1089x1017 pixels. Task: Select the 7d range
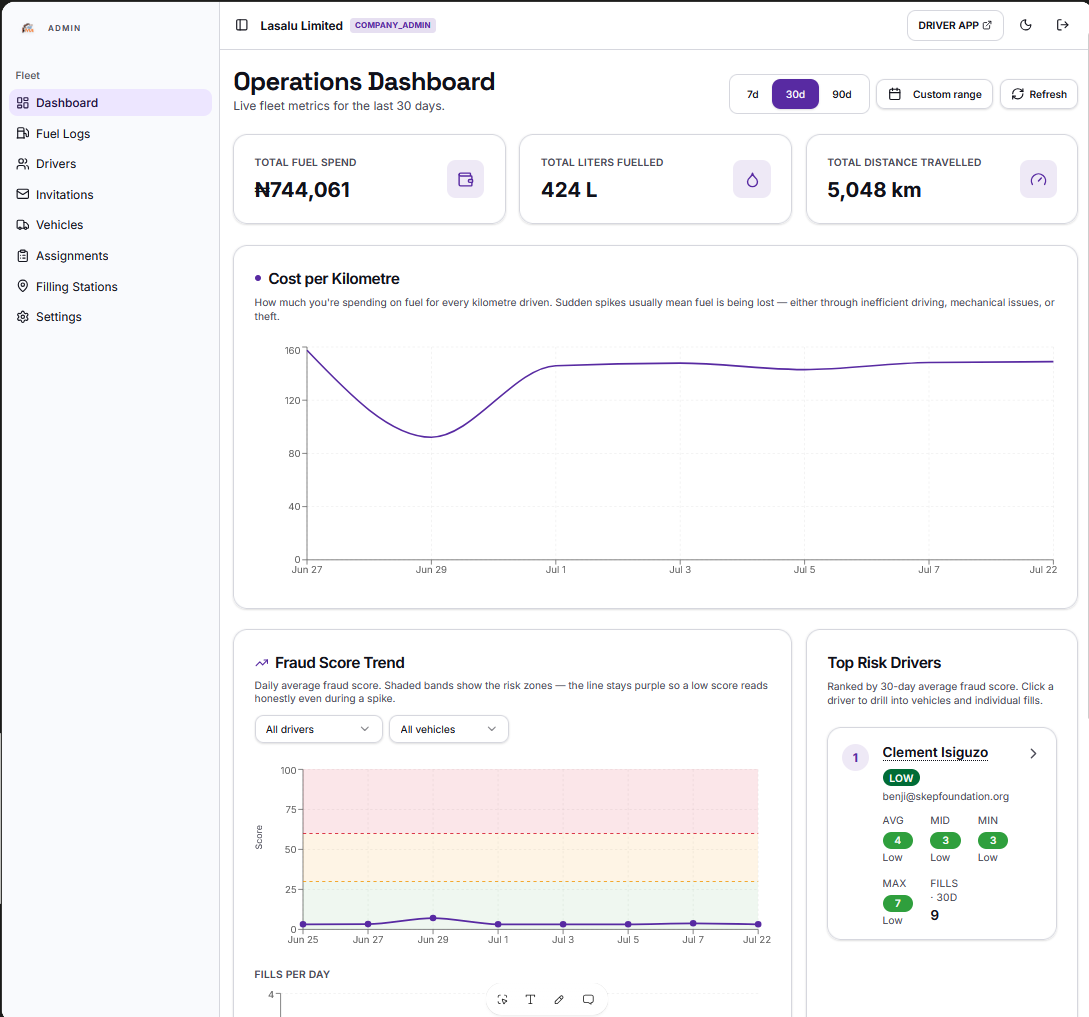752,94
